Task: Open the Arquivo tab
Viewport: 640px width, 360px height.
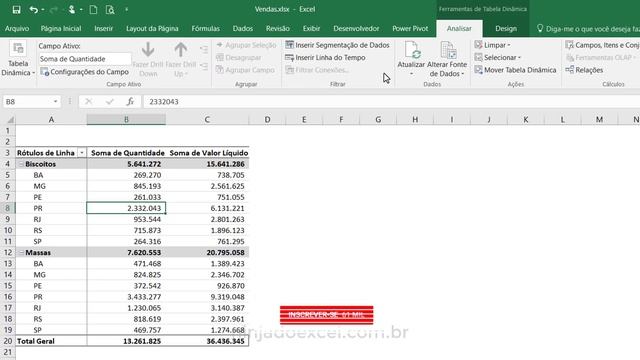Action: point(17,29)
